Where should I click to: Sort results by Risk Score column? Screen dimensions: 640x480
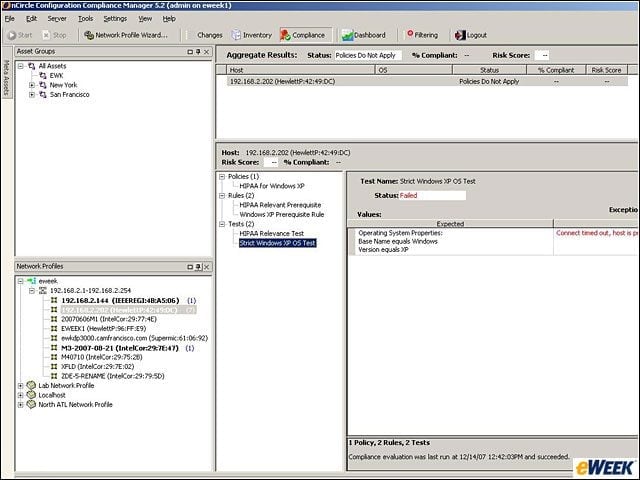pyautogui.click(x=607, y=70)
